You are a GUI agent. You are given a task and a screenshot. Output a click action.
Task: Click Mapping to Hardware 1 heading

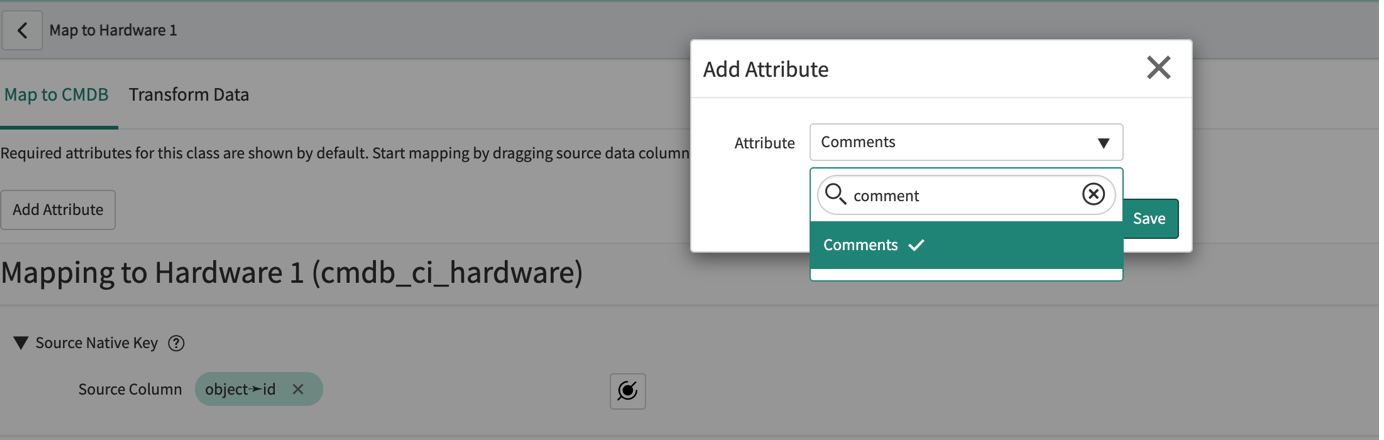292,272
